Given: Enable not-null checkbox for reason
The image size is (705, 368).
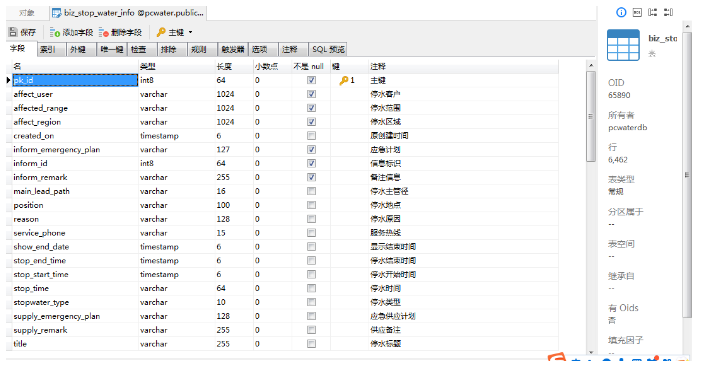Looking at the screenshot, I should [311, 219].
